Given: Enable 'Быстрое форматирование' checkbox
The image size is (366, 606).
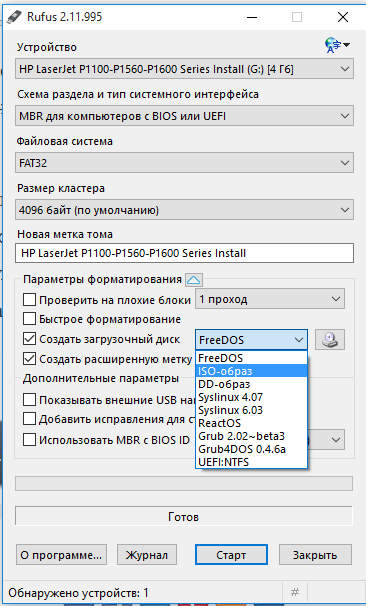Looking at the screenshot, I should point(29,319).
